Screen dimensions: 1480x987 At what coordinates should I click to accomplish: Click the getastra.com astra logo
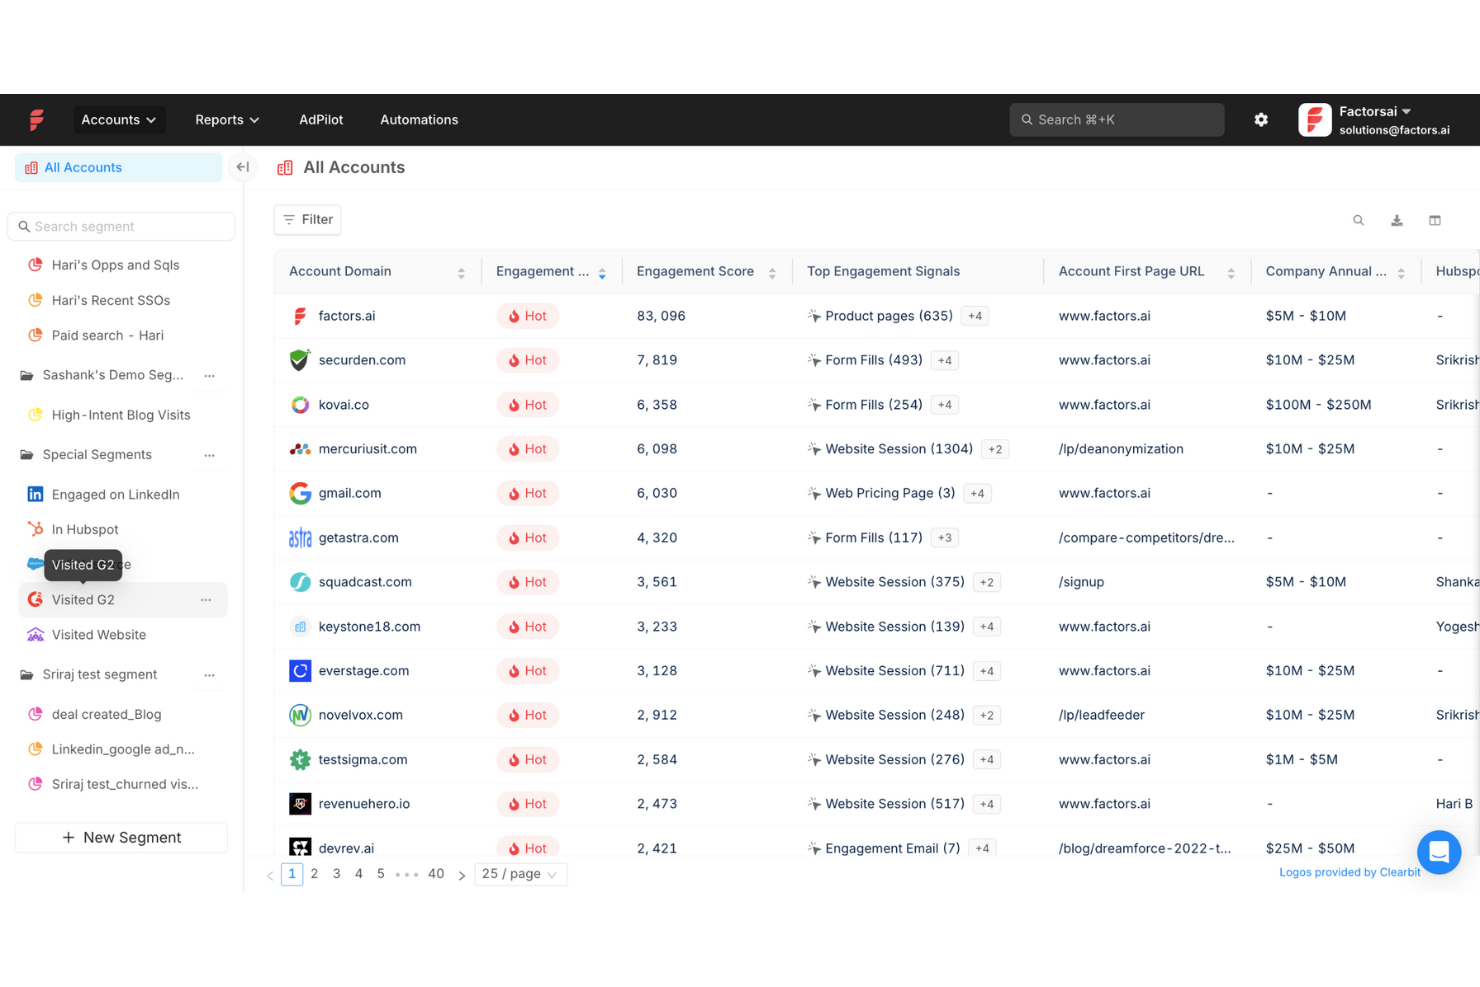(x=300, y=538)
